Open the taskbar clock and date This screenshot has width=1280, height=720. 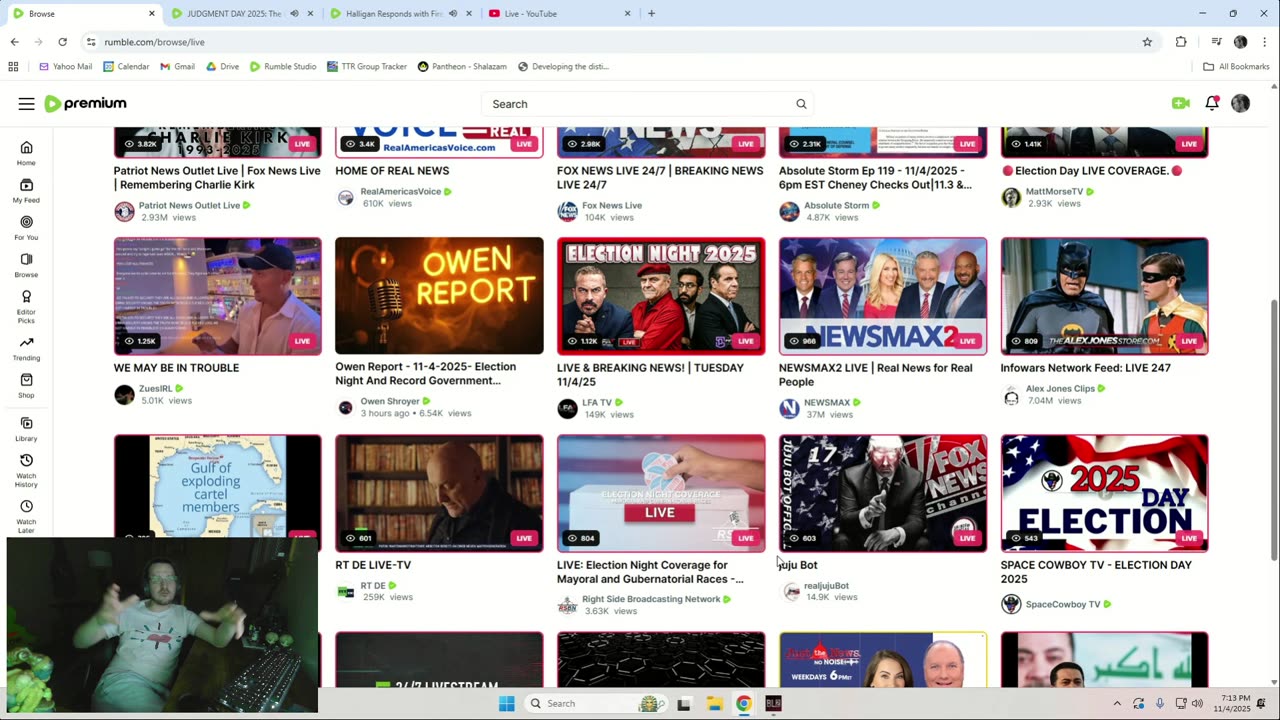click(x=1234, y=703)
